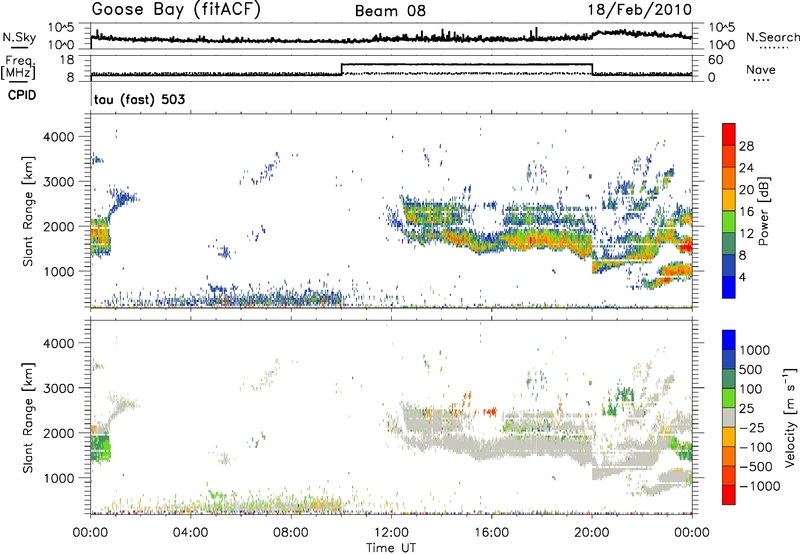Click the "24" power colorbar label
Image resolution: width=800 pixels, height=554 pixels.
pos(746,168)
